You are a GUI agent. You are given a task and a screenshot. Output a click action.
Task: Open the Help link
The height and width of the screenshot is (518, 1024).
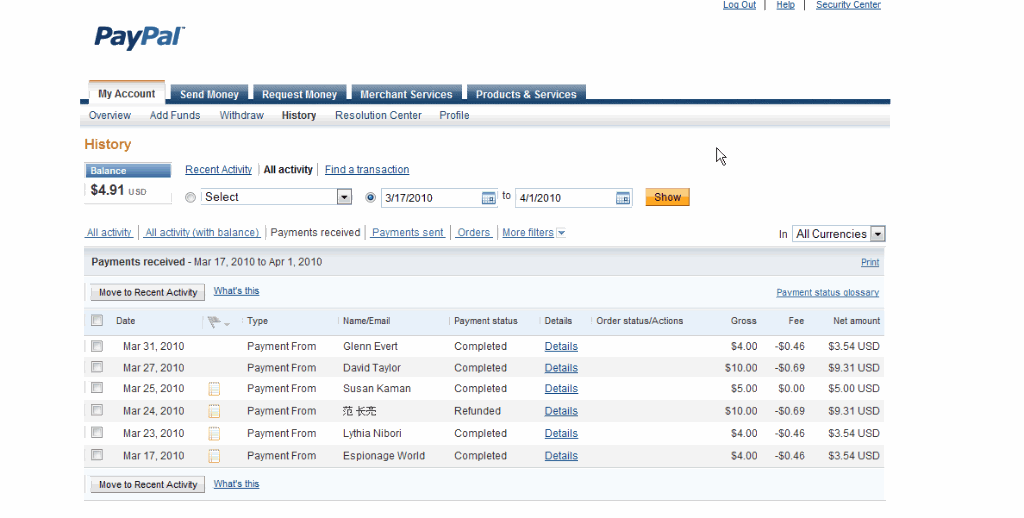point(786,5)
